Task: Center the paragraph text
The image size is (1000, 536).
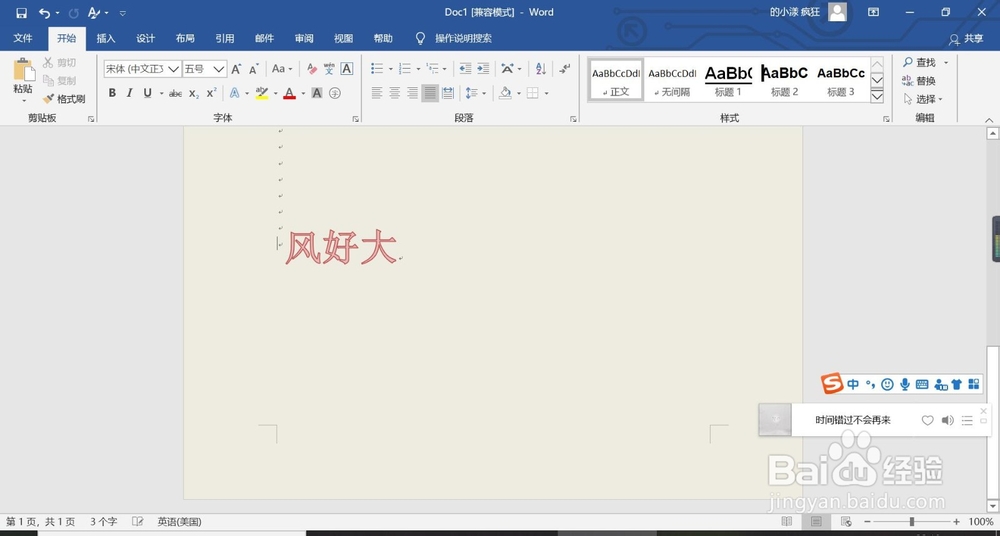Action: tap(395, 93)
